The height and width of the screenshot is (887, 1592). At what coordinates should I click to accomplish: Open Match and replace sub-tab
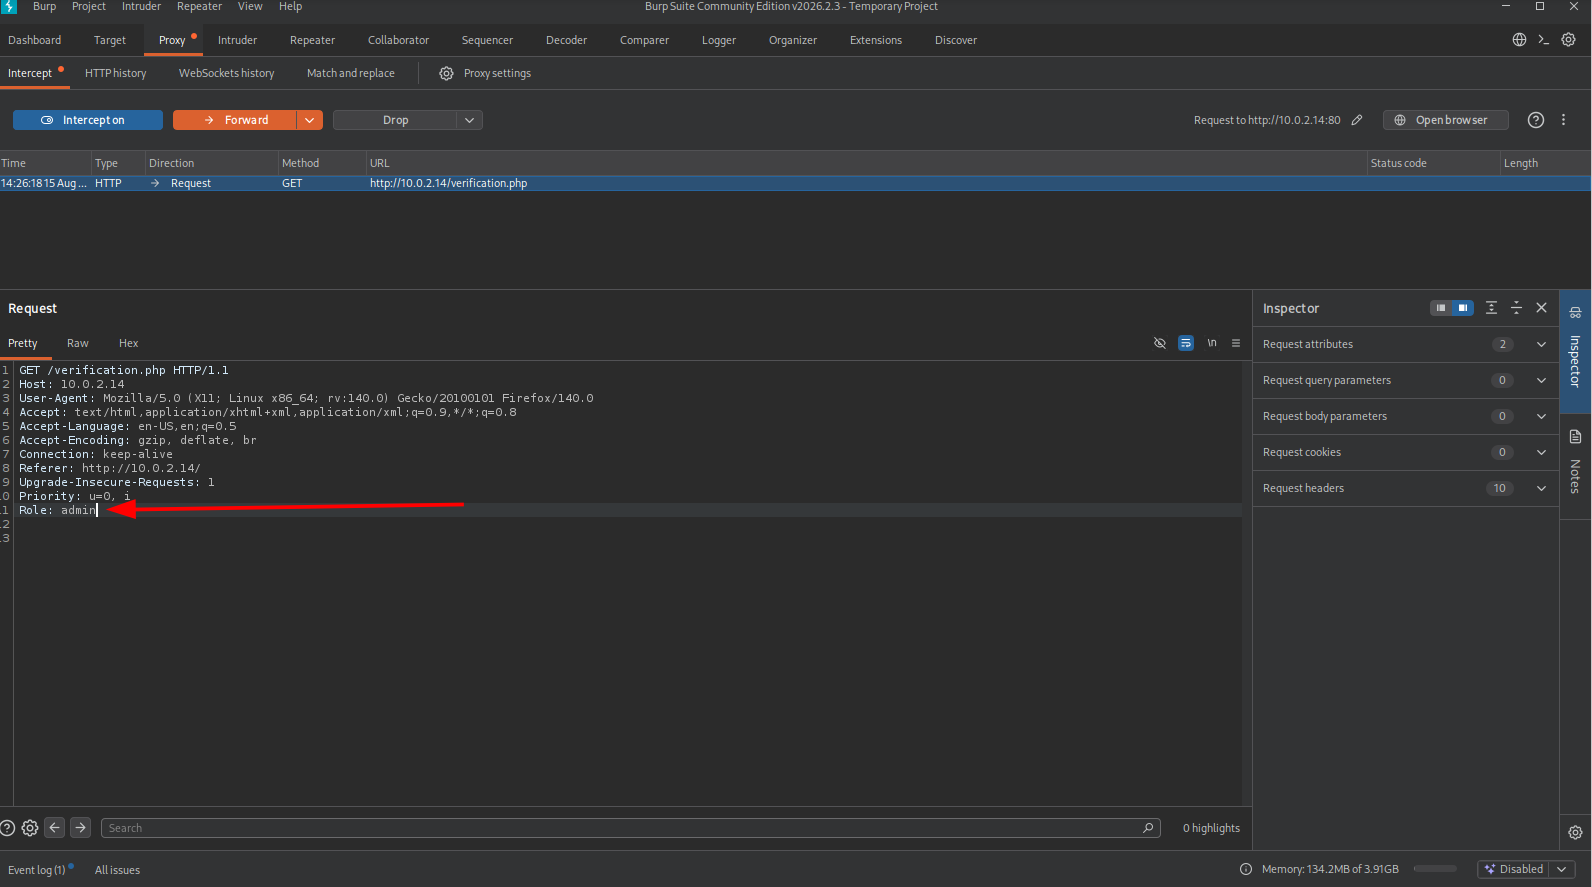[x=350, y=73]
